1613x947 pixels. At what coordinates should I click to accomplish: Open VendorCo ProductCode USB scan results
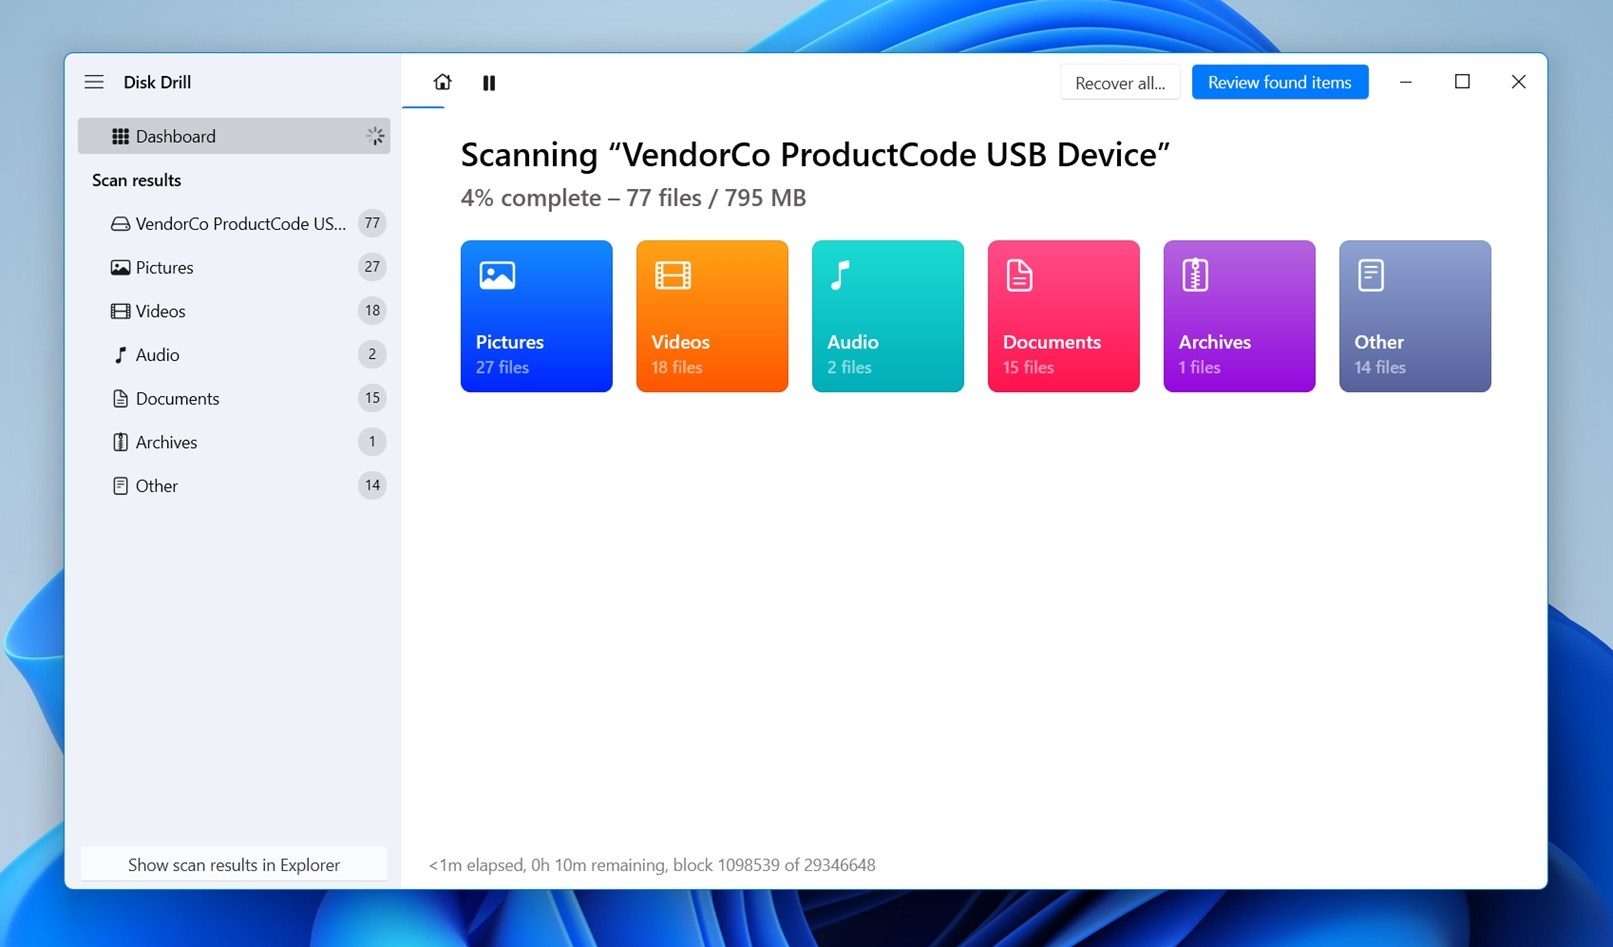pyautogui.click(x=240, y=224)
